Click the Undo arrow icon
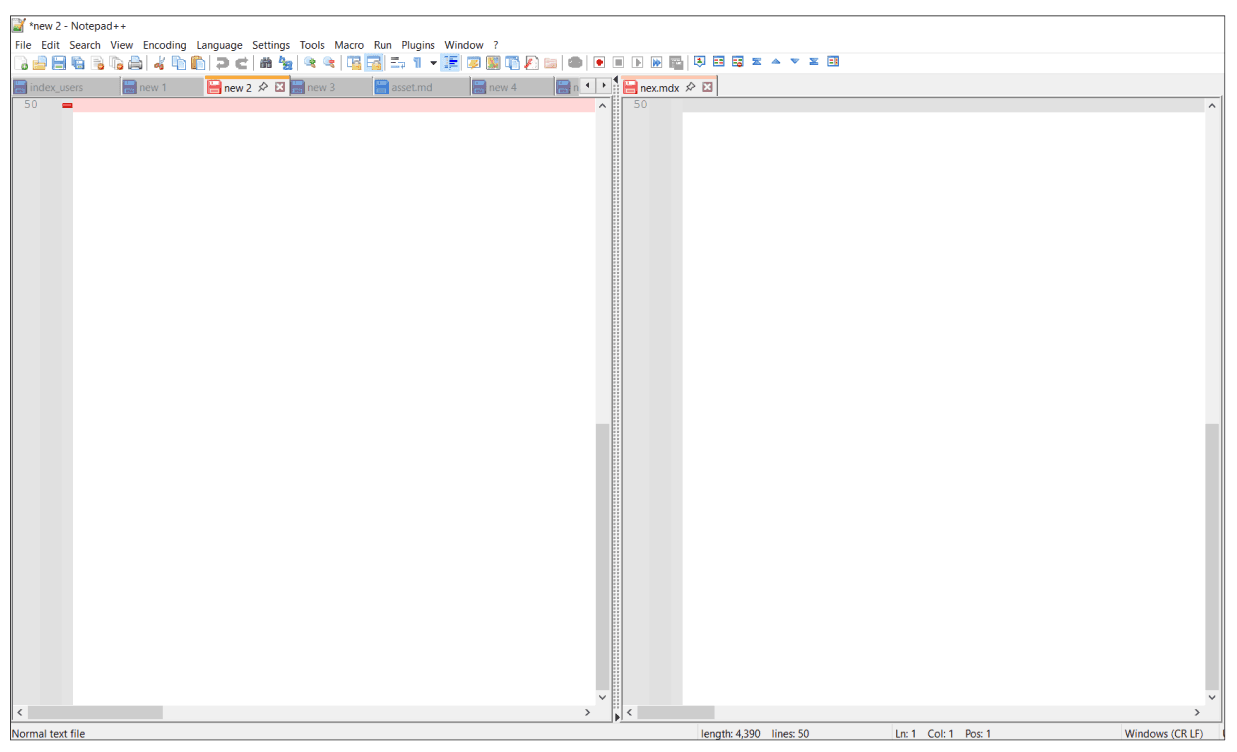The width and height of the screenshot is (1237, 752). click(222, 63)
